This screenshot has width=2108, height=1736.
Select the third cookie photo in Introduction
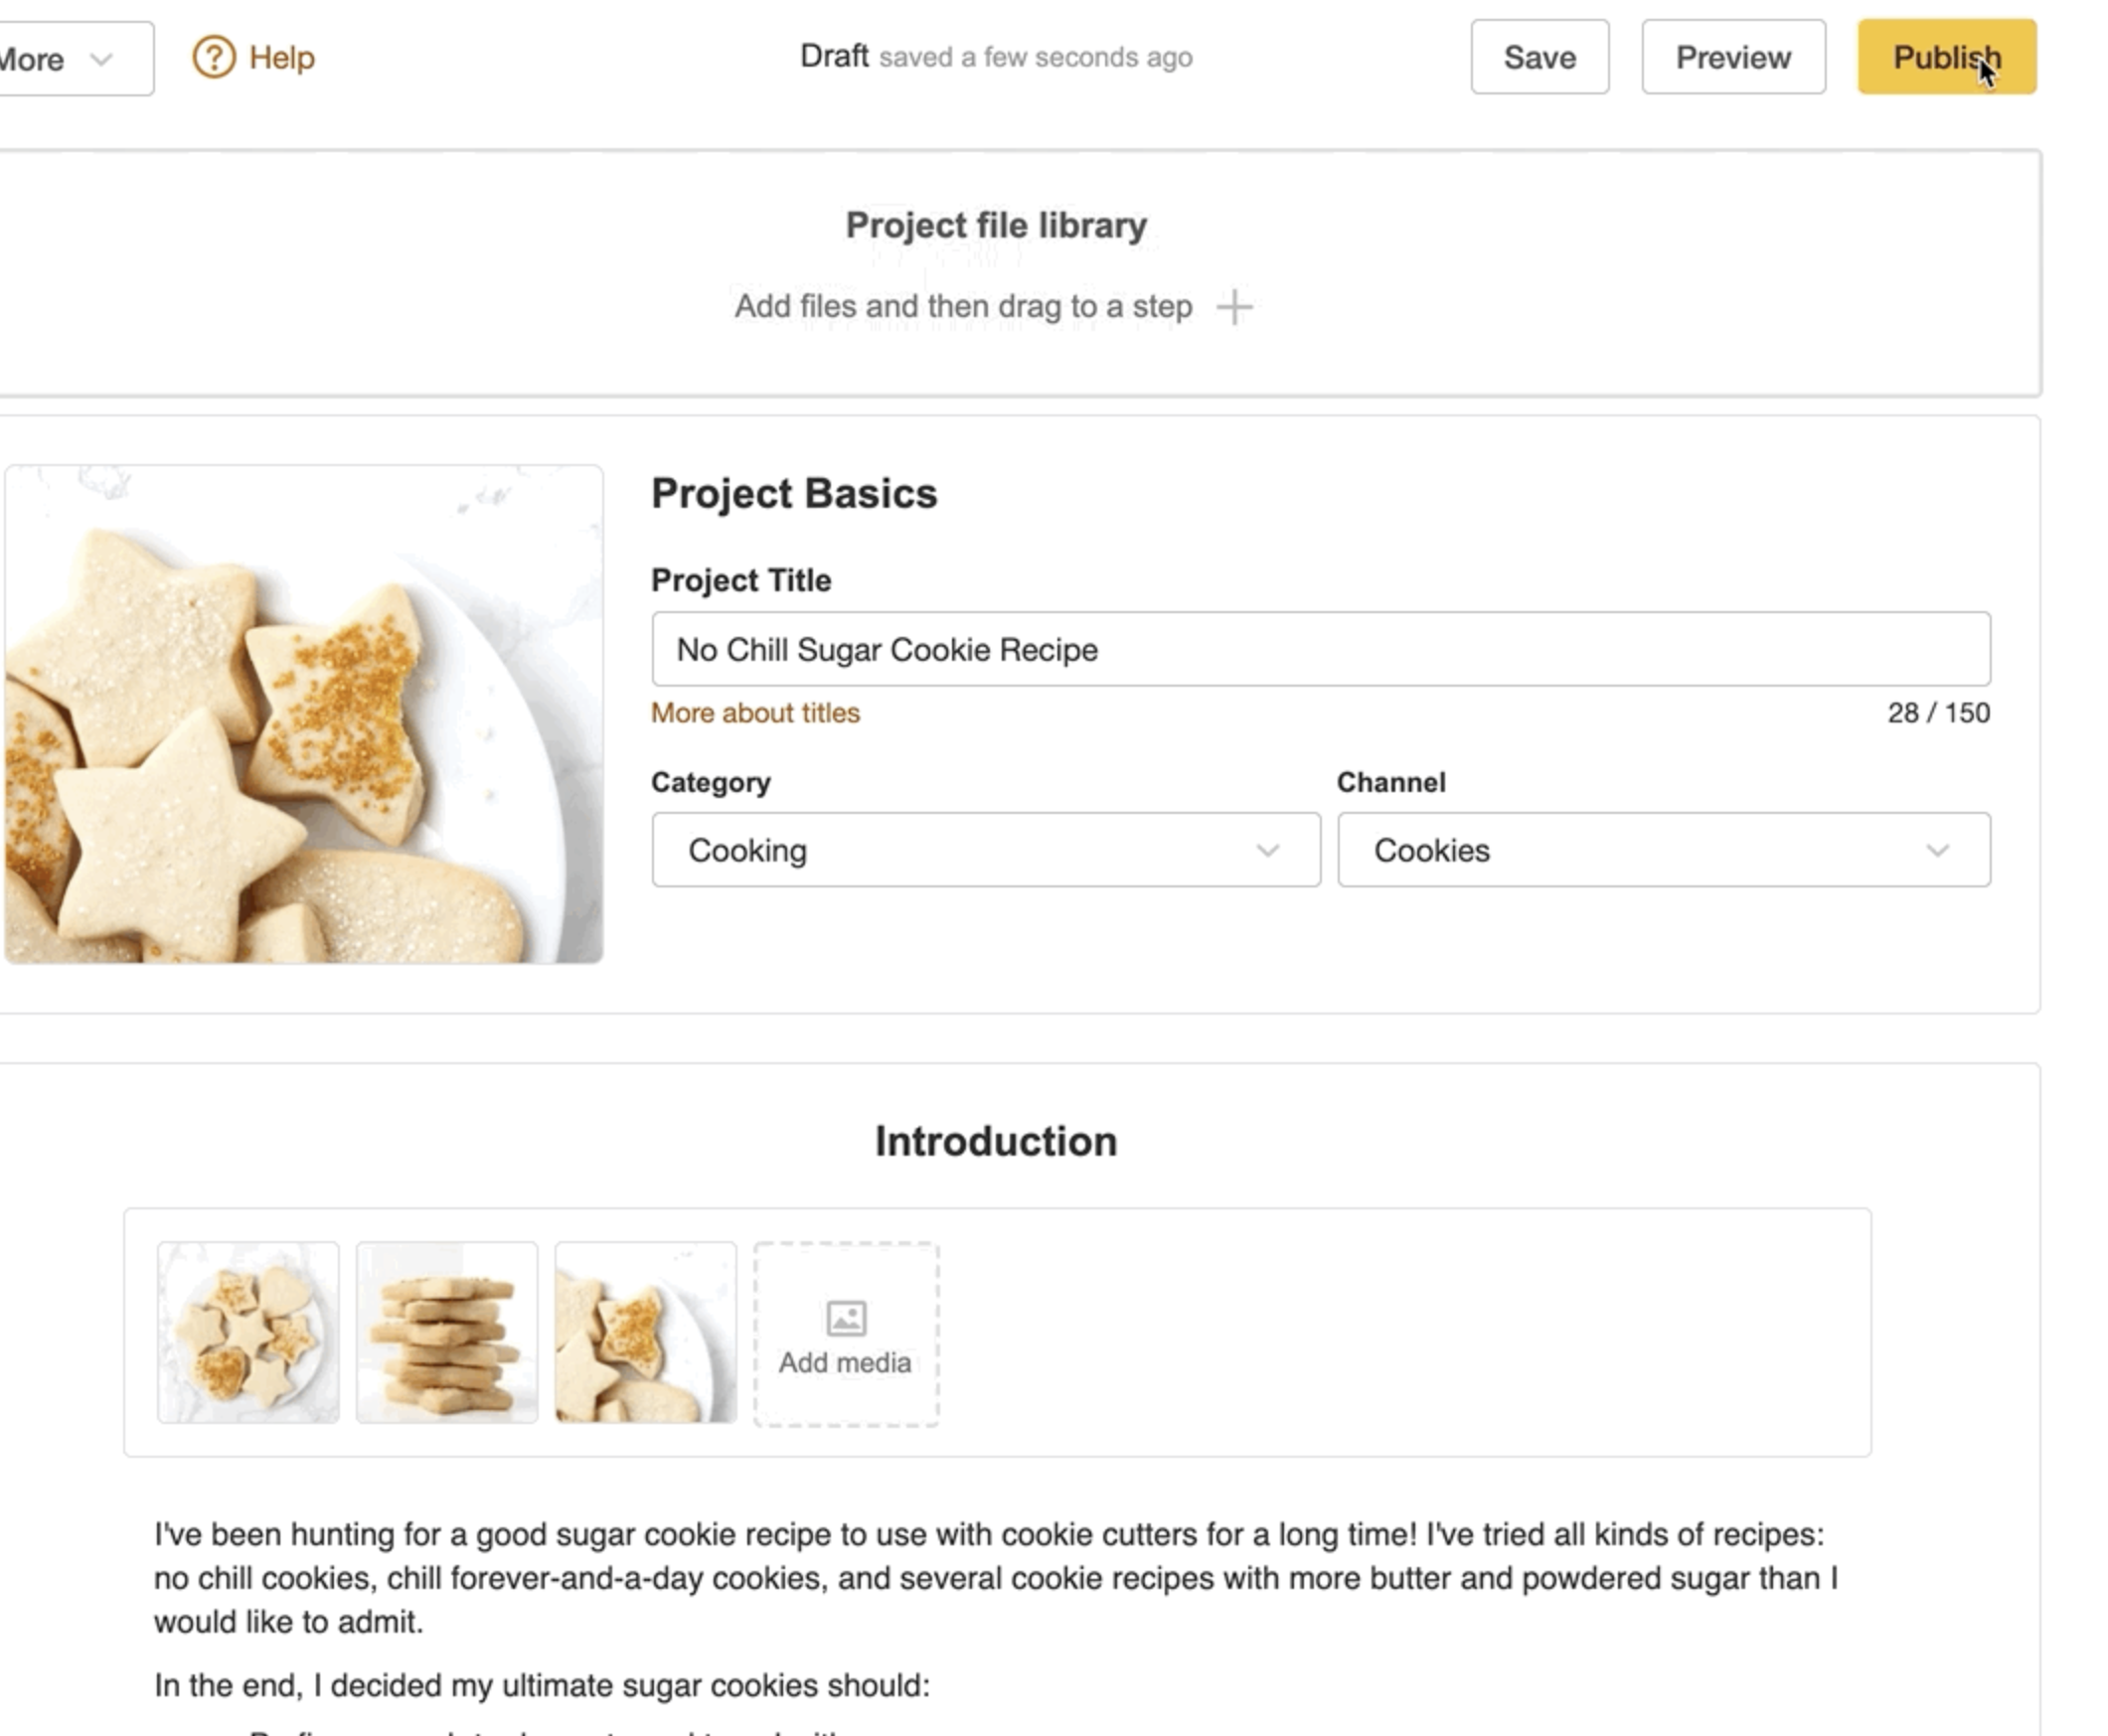pos(645,1329)
